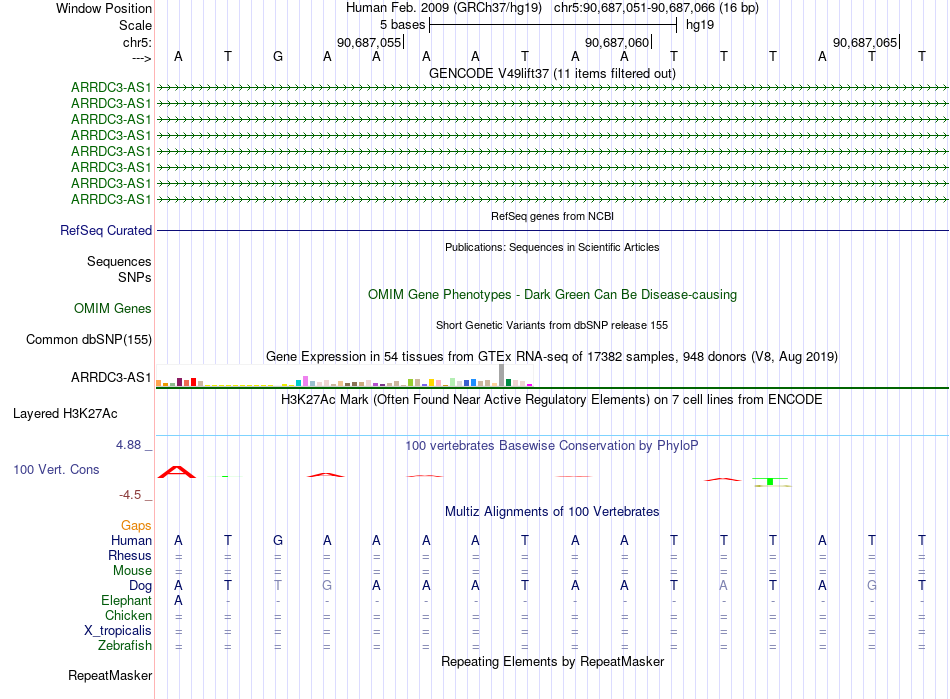The width and height of the screenshot is (950, 699).
Task: Click the ---> strand direction arrow label
Action: click(x=141, y=58)
